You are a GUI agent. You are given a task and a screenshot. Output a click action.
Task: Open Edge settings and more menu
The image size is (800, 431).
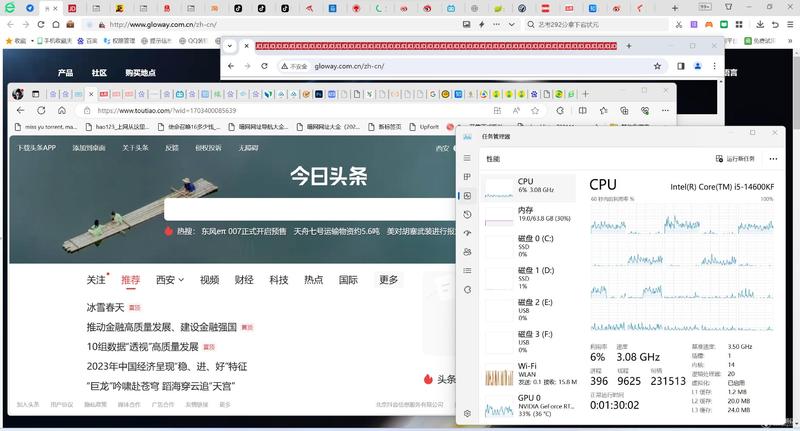[x=665, y=111]
